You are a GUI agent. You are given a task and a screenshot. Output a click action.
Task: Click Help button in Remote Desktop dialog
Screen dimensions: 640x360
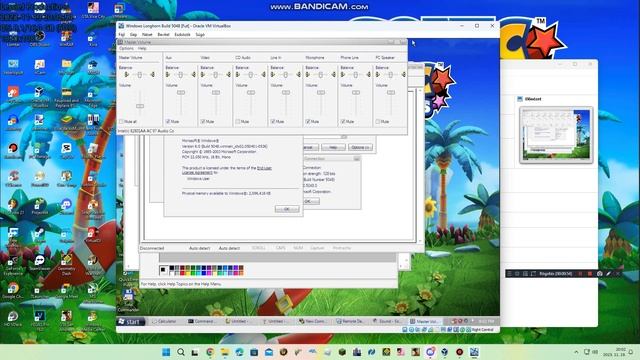tap(333, 147)
